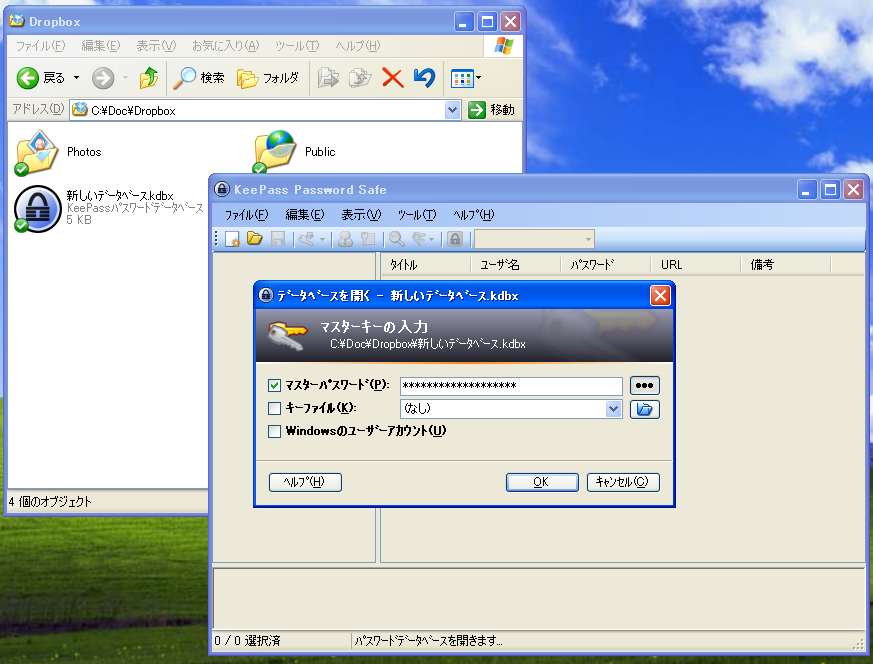Click the "マスターキーの入力" dialog heading
Screen dimensions: 873x664
click(374, 327)
